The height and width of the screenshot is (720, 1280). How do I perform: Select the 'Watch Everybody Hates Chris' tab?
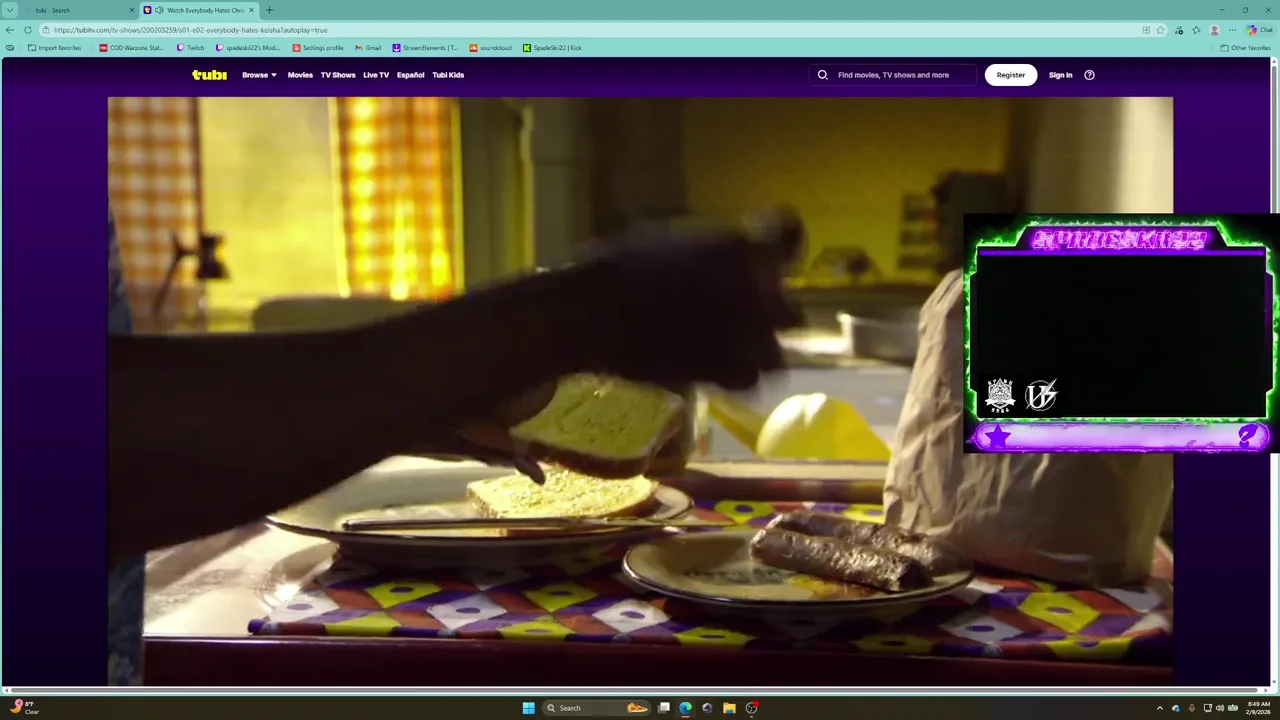199,10
